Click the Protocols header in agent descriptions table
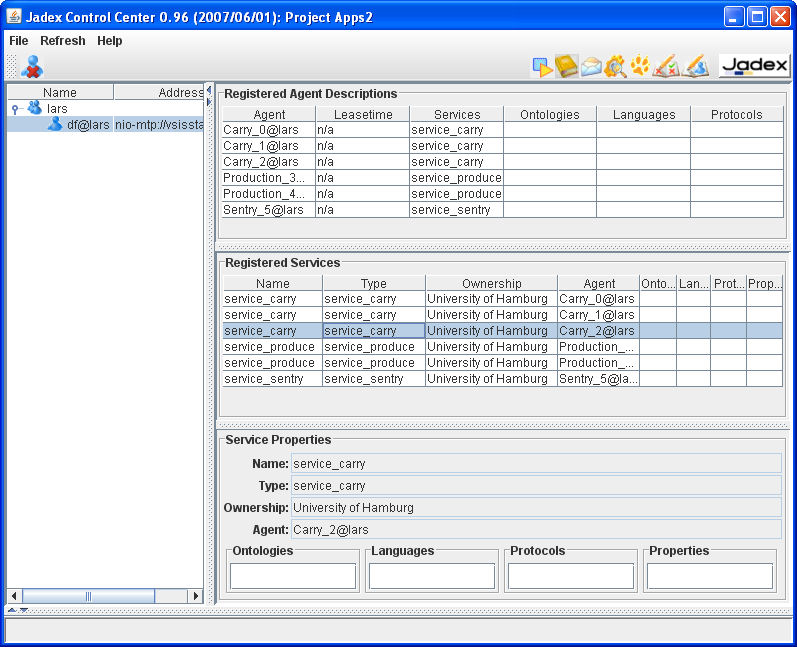Viewport: 797px width, 647px height. pos(737,114)
